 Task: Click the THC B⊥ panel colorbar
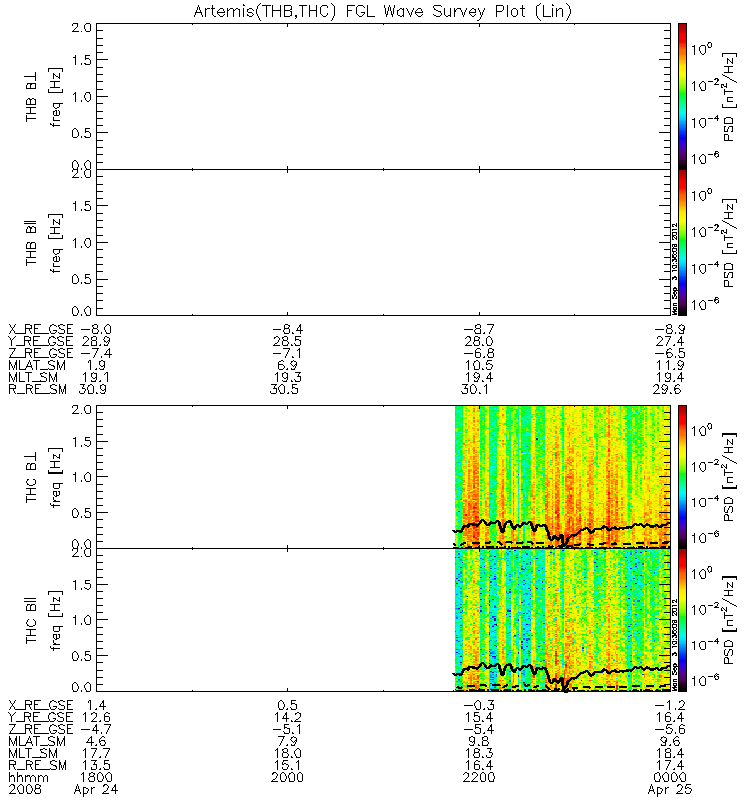click(682, 477)
